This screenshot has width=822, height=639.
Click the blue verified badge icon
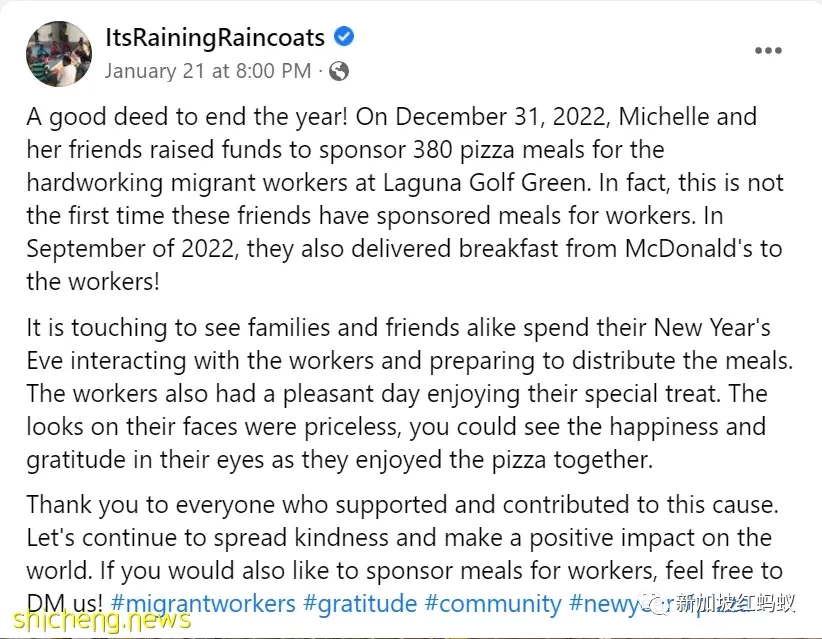[344, 36]
